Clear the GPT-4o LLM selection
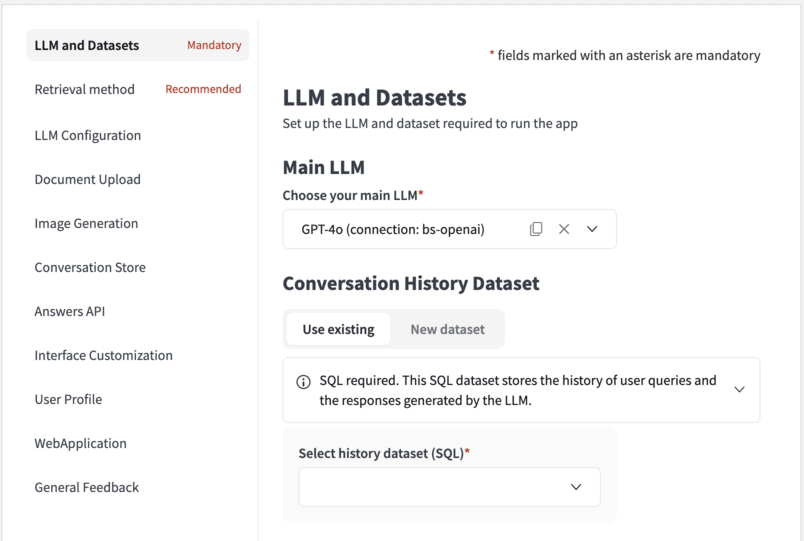804x541 pixels. 564,229
